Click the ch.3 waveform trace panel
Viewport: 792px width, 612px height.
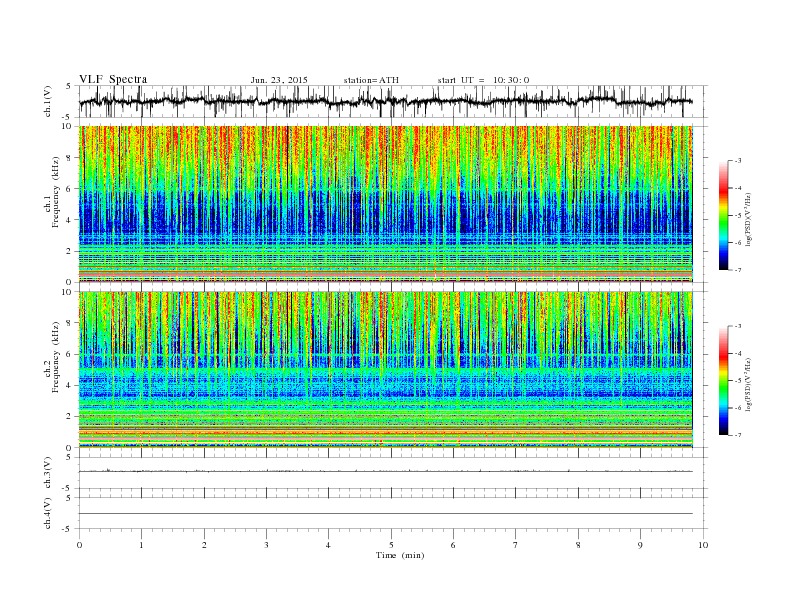393,473
